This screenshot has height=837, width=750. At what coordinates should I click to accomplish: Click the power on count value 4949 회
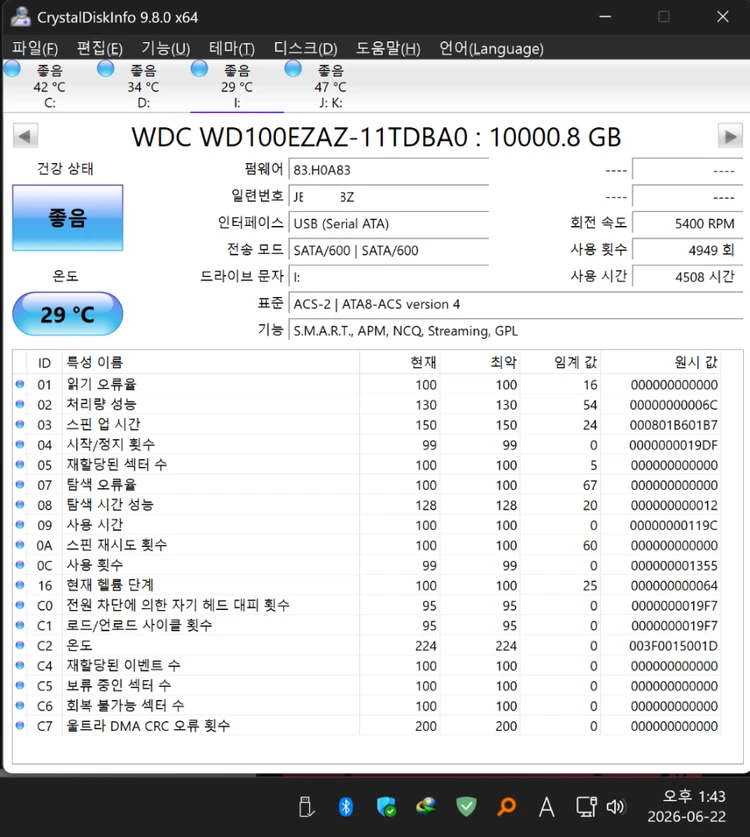click(688, 250)
